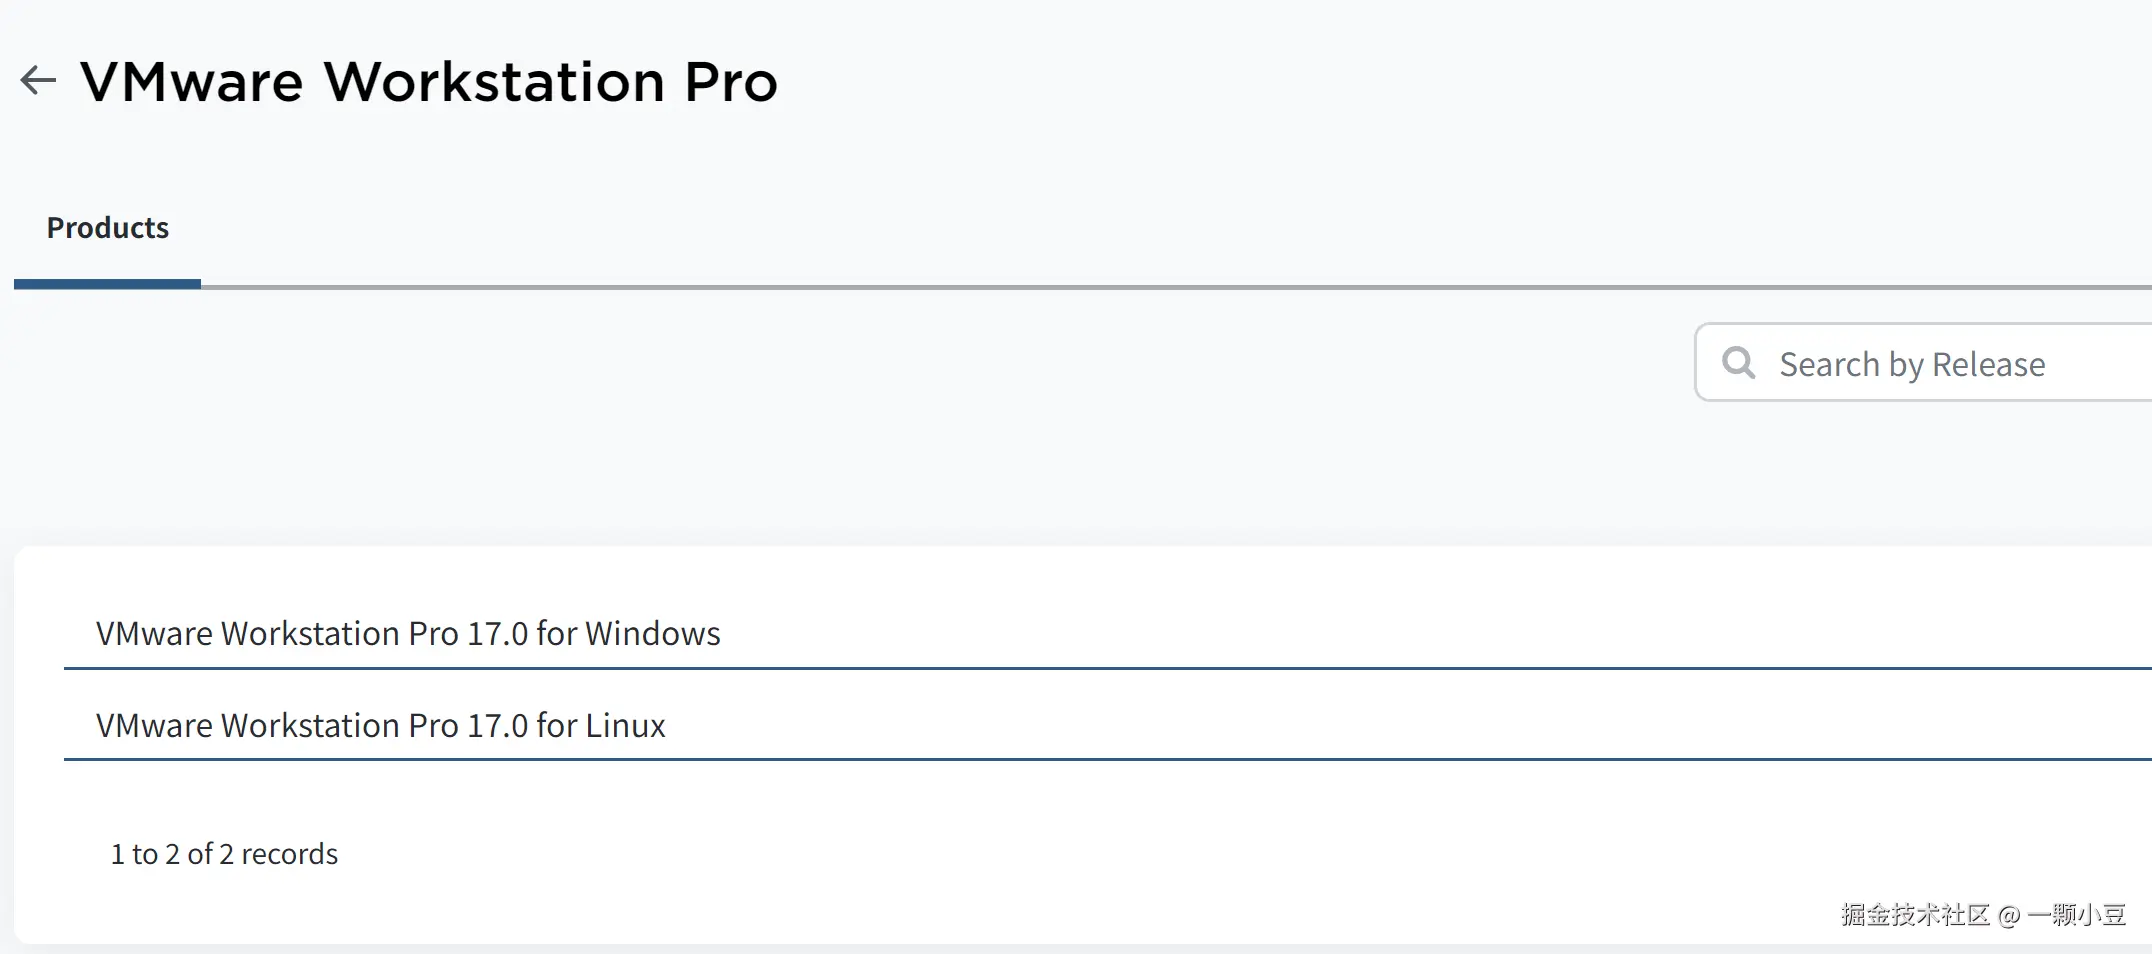This screenshot has height=954, width=2152.
Task: Click the VMware Workstation Pro page heading
Action: point(428,81)
